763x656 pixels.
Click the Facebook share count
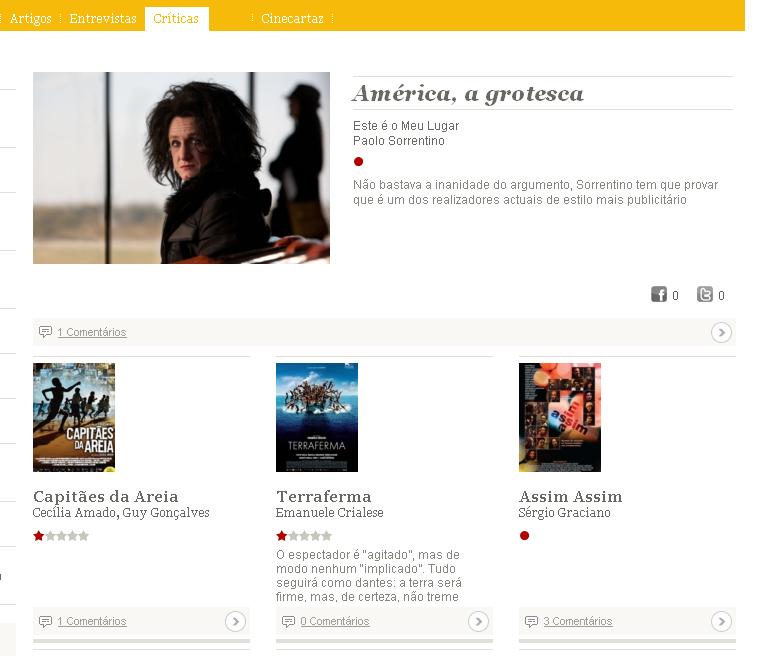pyautogui.click(x=675, y=295)
